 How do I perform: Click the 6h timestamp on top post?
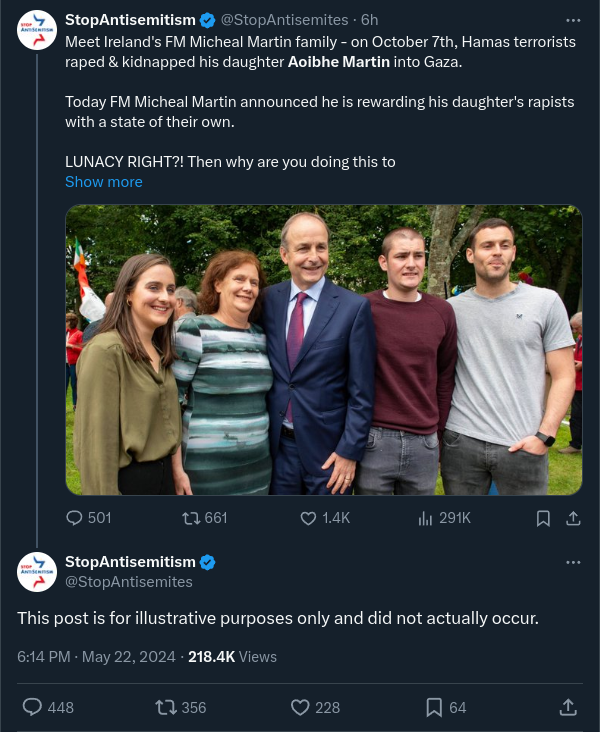tap(370, 20)
